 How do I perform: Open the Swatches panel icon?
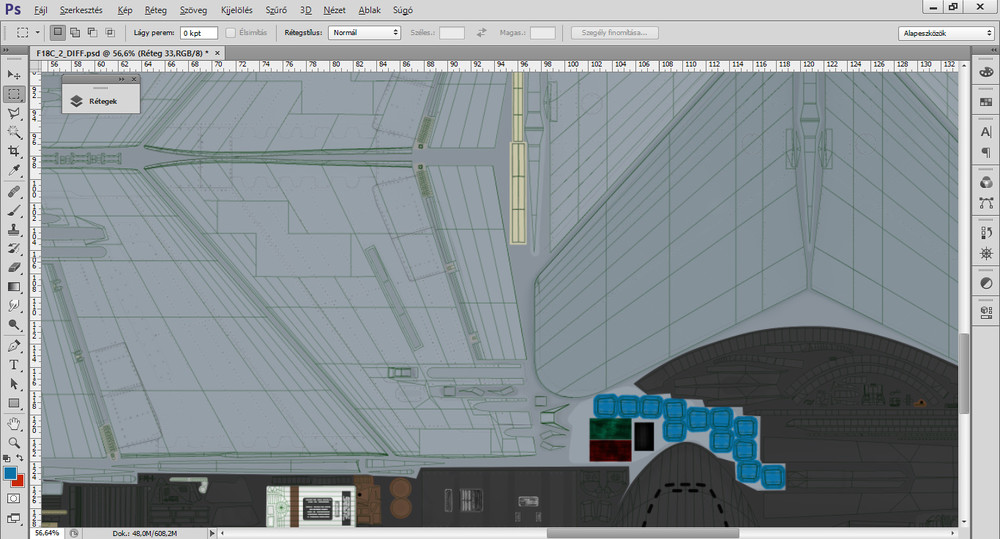pos(986,102)
